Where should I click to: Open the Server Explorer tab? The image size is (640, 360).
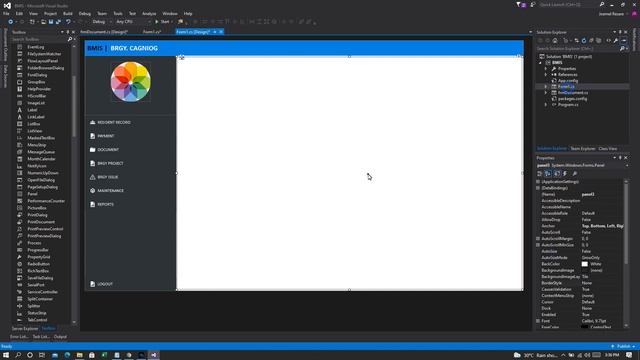coord(24,329)
